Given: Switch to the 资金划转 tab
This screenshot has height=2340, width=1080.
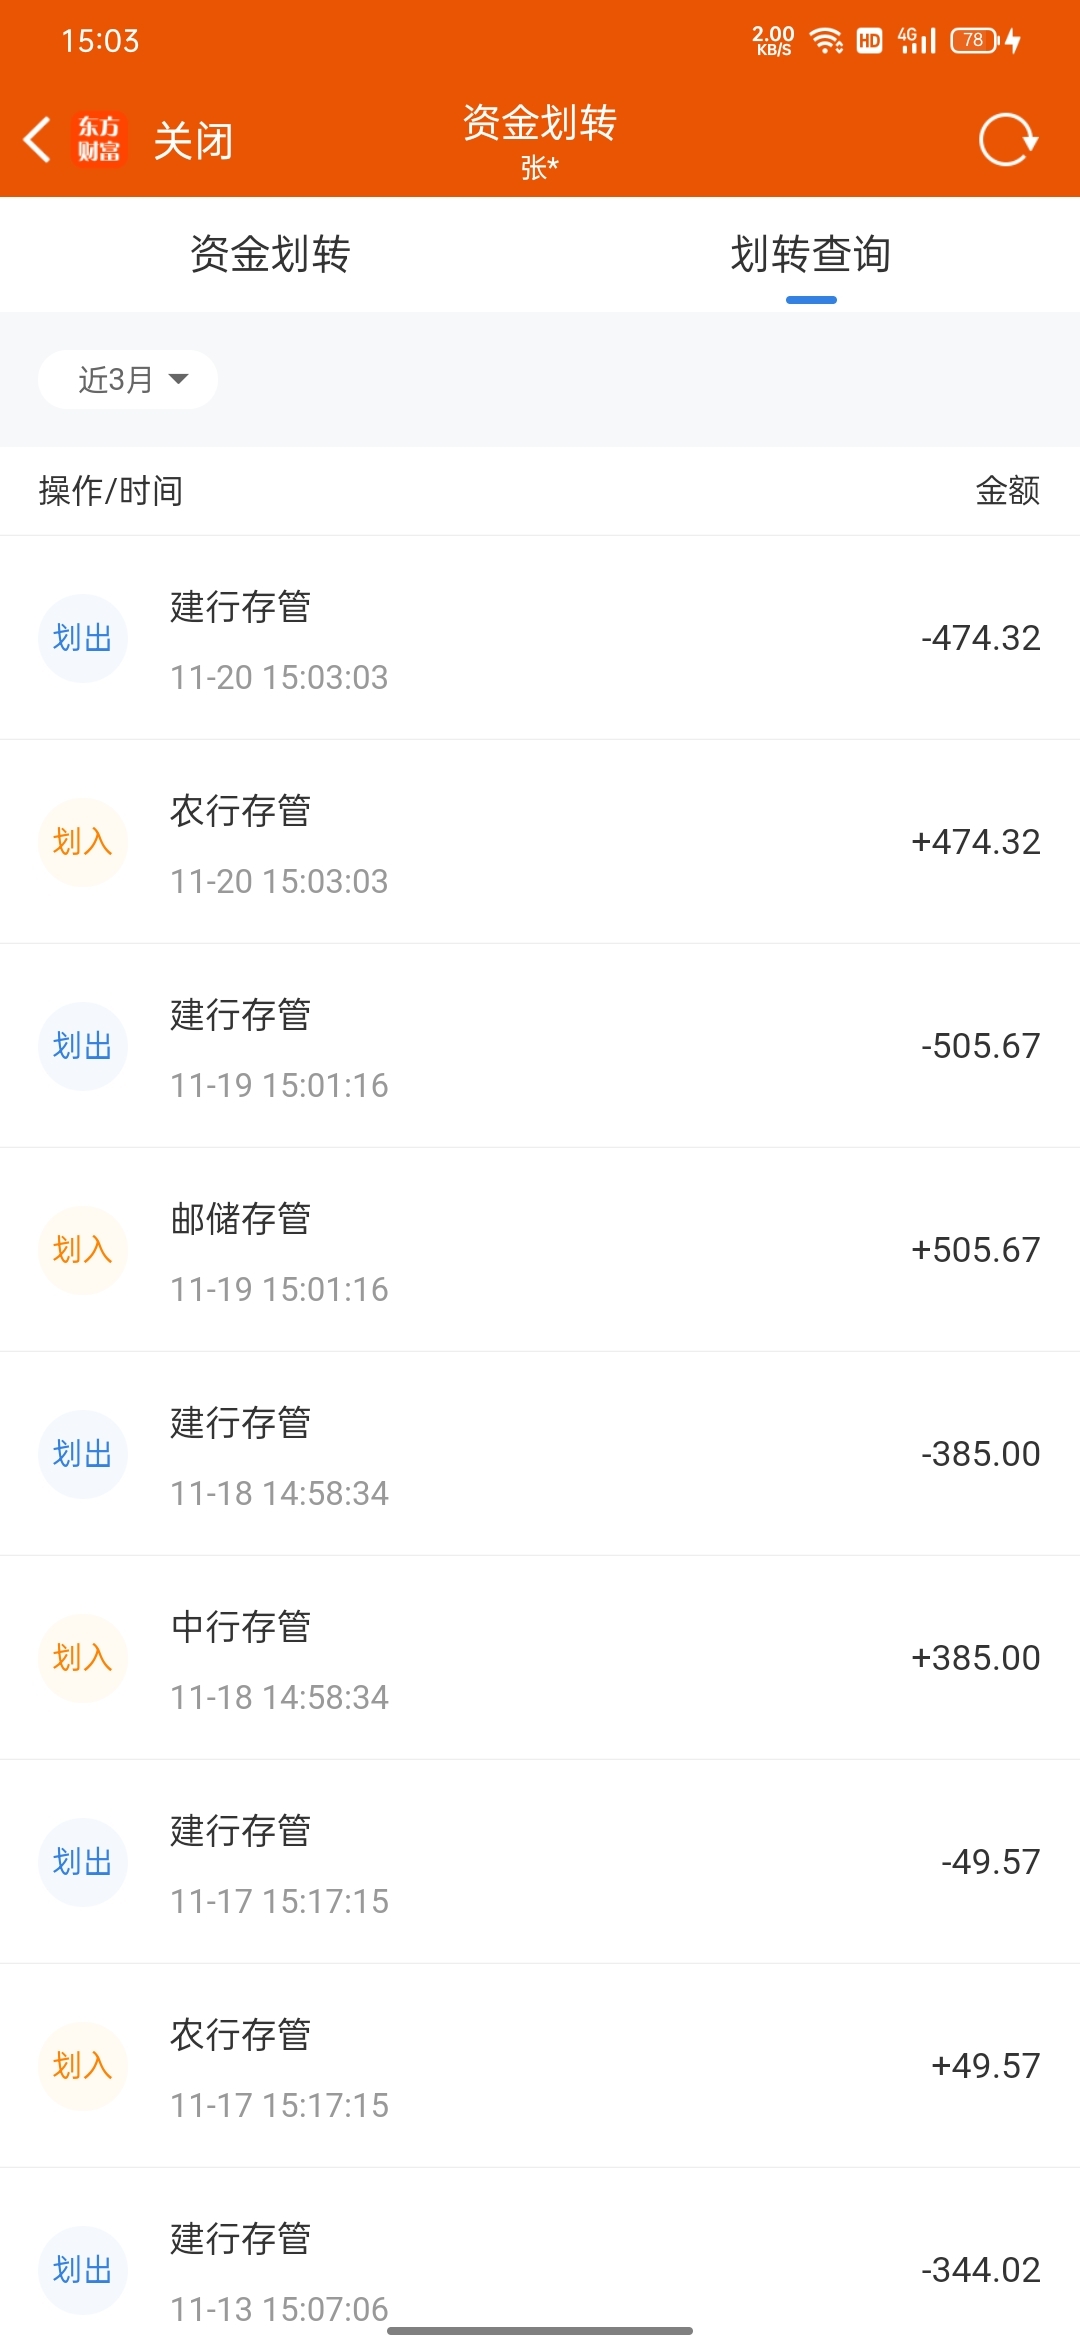Looking at the screenshot, I should coord(270,254).
